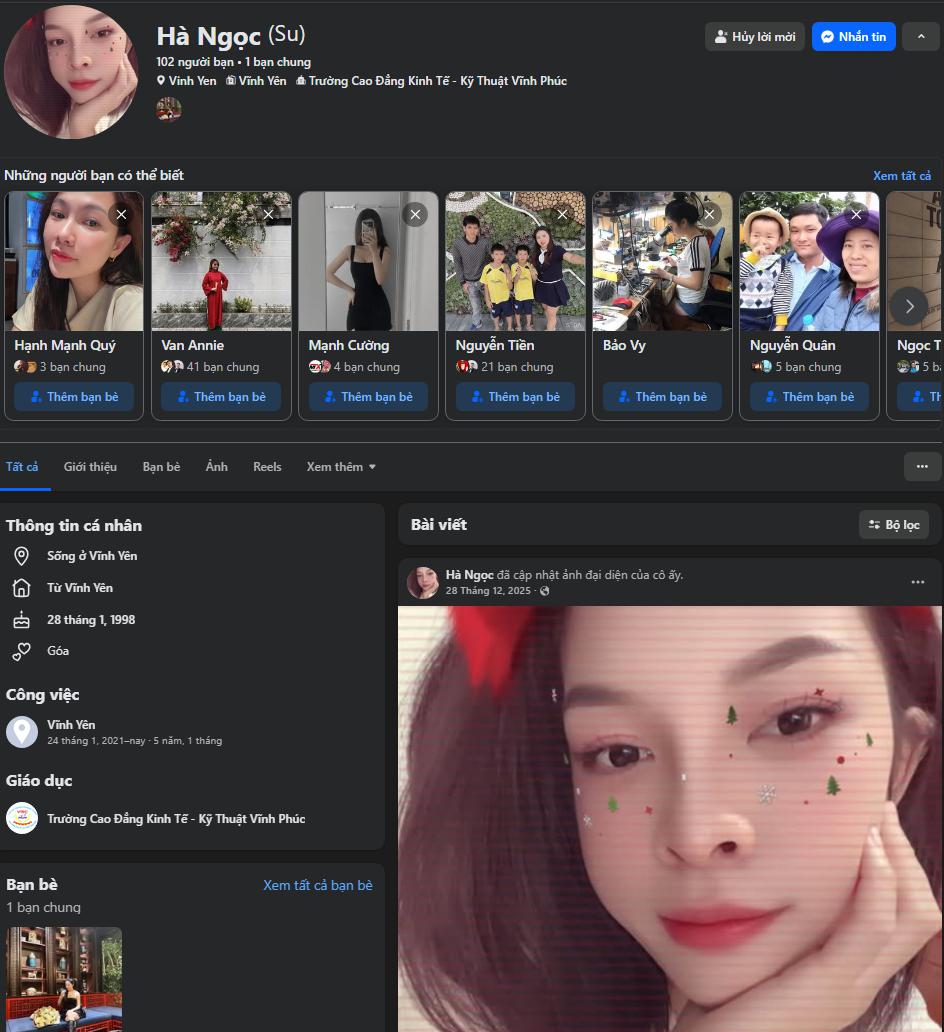Dismiss the Nguyễn Tiền suggestion card
The image size is (944, 1032).
[x=562, y=215]
